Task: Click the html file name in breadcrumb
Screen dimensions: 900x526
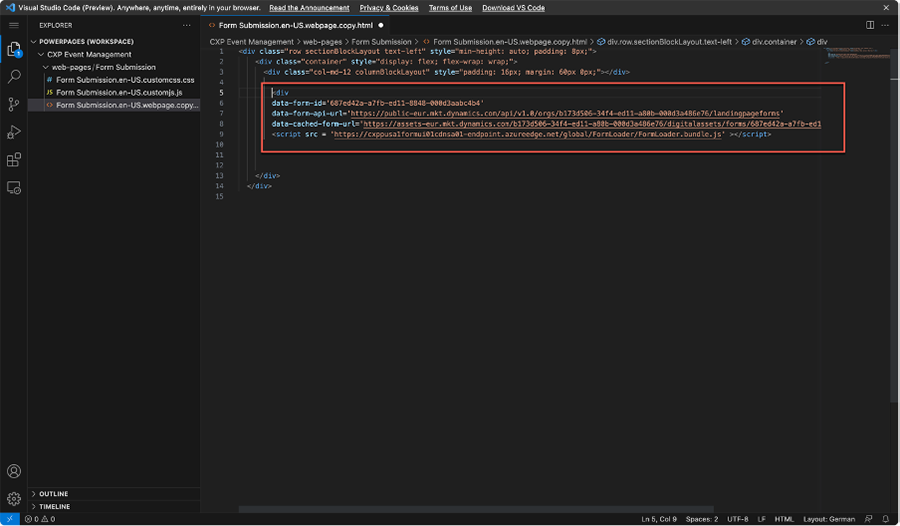Action: [510, 42]
